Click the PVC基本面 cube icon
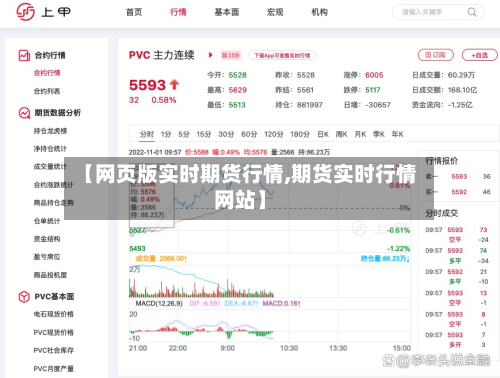The image size is (500, 378). click(24, 297)
